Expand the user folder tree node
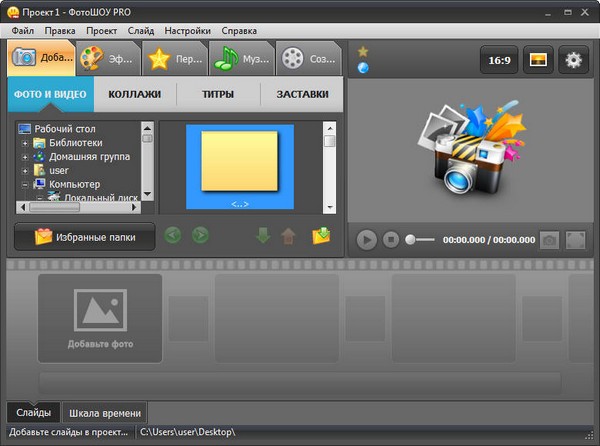This screenshot has width=600, height=446. coord(25,171)
